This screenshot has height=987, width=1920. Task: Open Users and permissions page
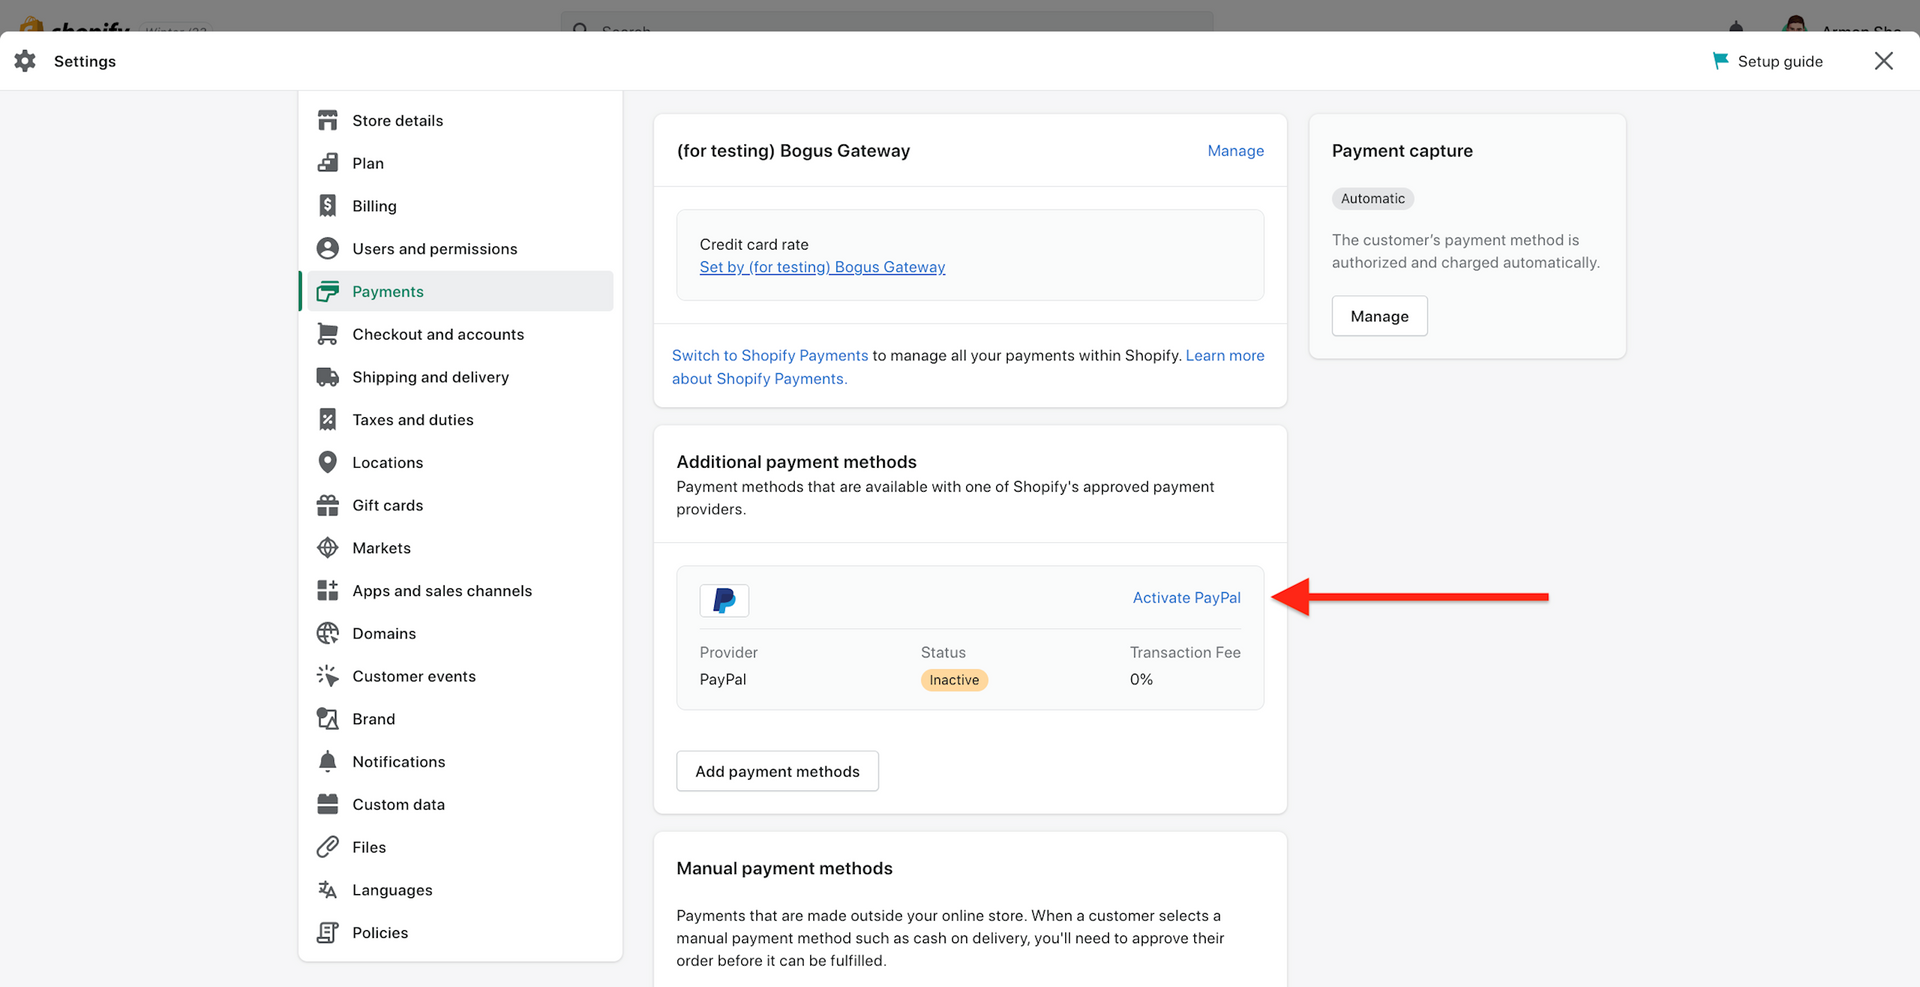[x=434, y=249]
